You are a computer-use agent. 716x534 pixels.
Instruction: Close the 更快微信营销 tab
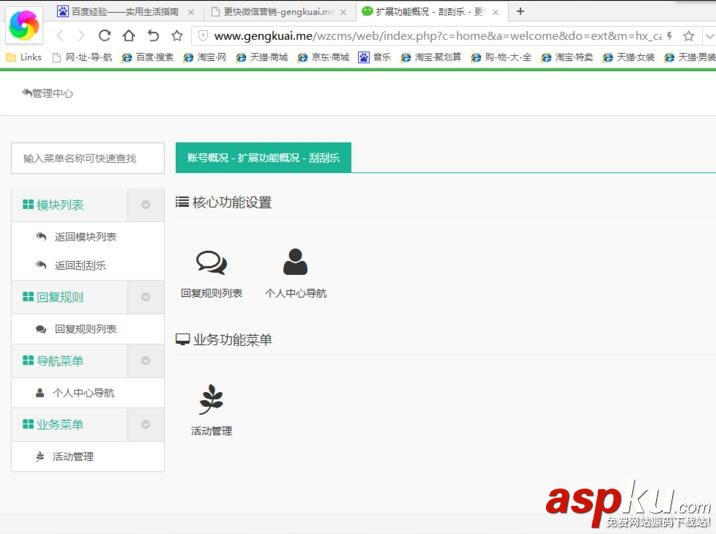coord(343,12)
